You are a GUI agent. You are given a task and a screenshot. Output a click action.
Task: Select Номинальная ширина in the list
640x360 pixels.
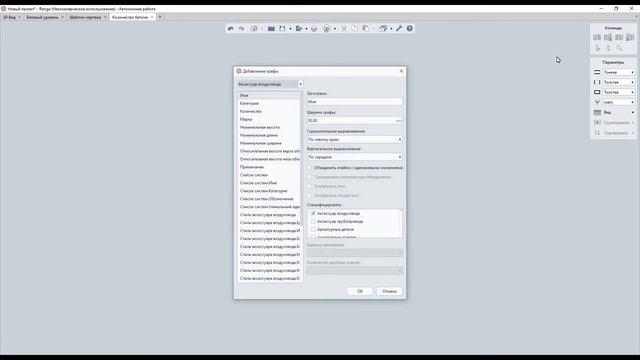tap(269, 143)
